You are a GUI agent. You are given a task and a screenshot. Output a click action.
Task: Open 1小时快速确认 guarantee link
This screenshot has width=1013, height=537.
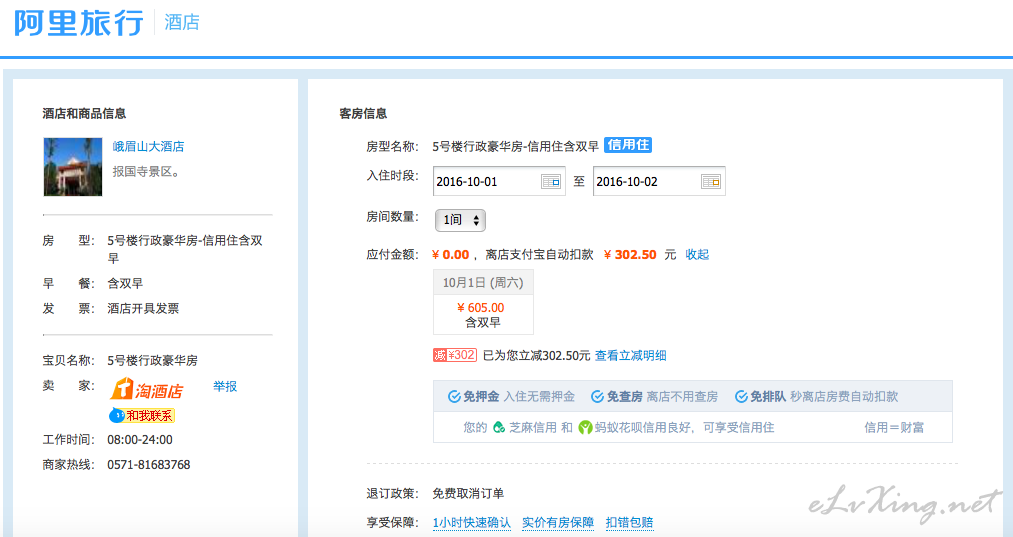click(x=472, y=522)
